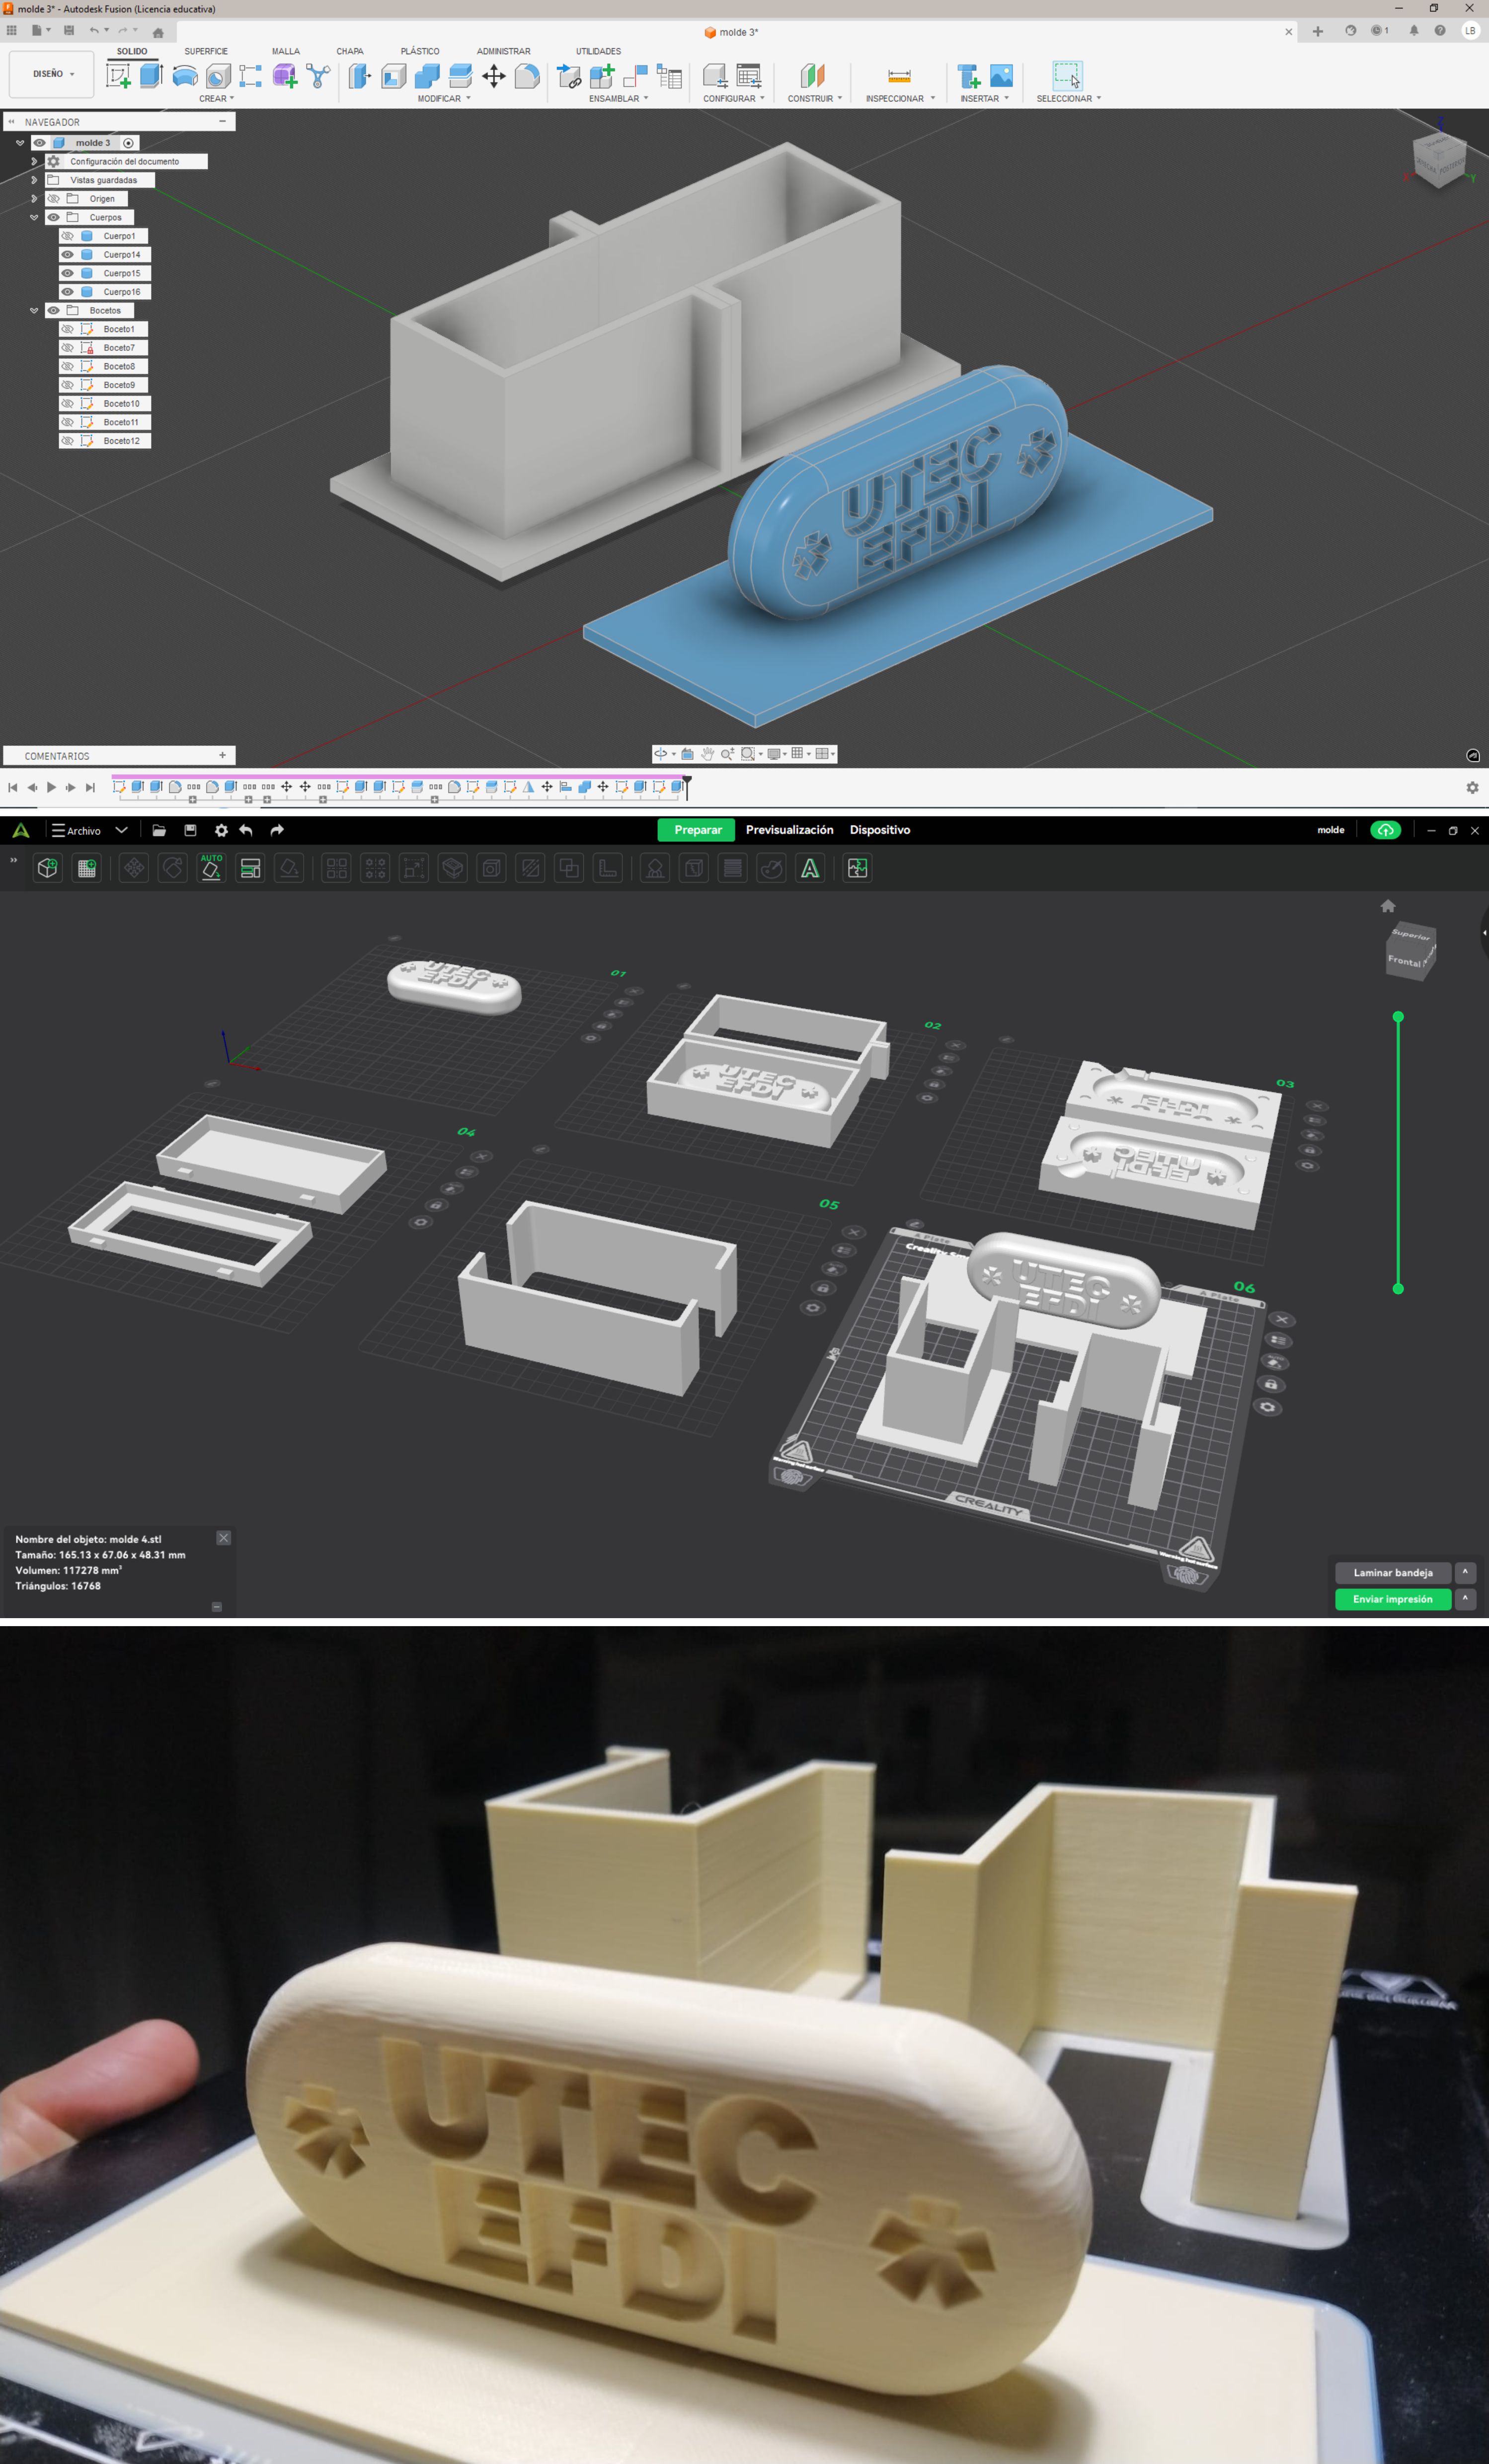Image resolution: width=1489 pixels, height=2464 pixels.
Task: Click the Laminar bandeja button
Action: pos(1392,1572)
